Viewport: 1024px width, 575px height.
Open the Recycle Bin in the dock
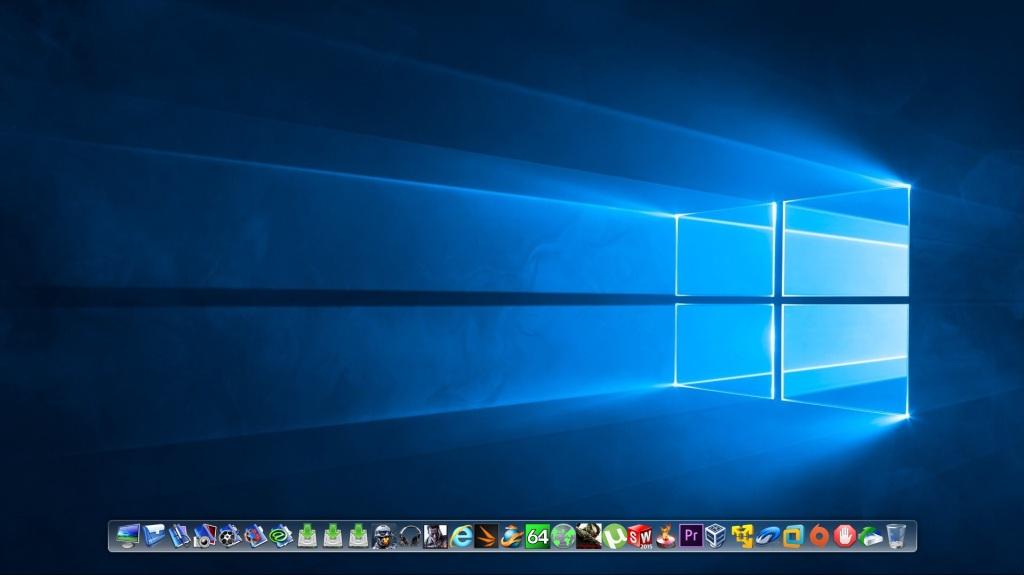[896, 536]
